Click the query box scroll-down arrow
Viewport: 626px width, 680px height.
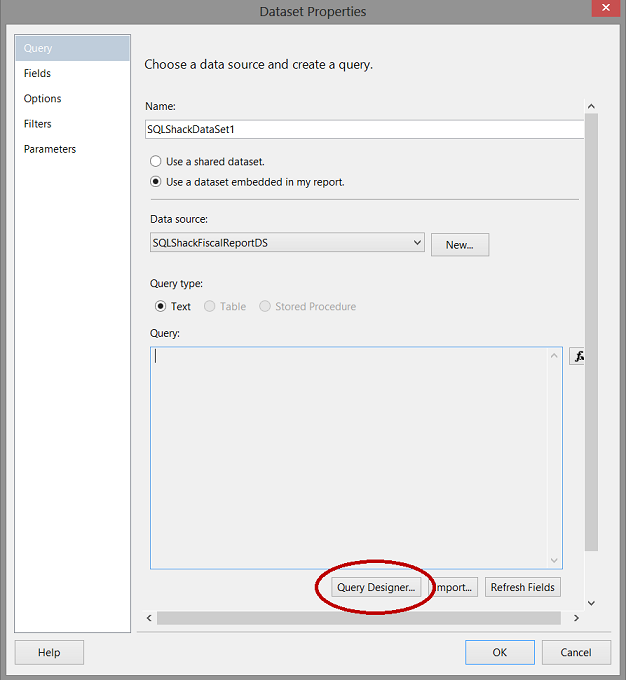[554, 560]
